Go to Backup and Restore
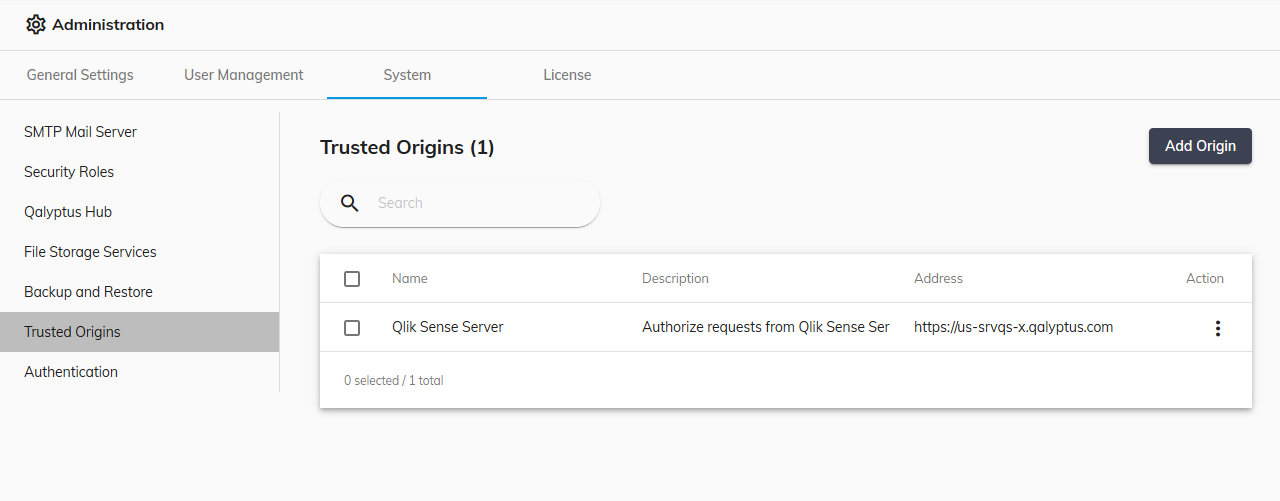Image resolution: width=1280 pixels, height=501 pixels. tap(139, 292)
